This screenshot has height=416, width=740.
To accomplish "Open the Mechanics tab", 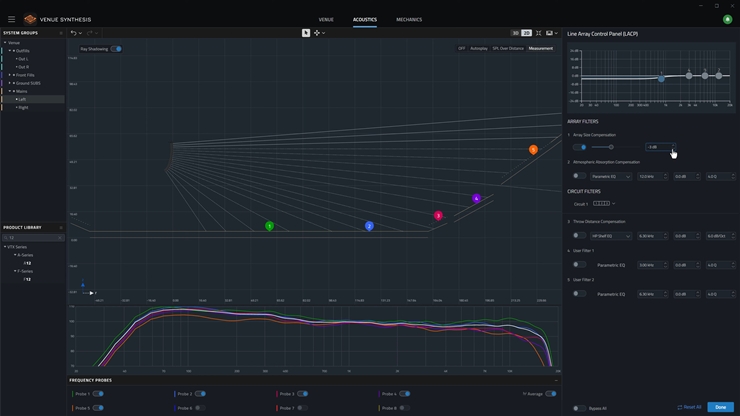I will (x=409, y=19).
